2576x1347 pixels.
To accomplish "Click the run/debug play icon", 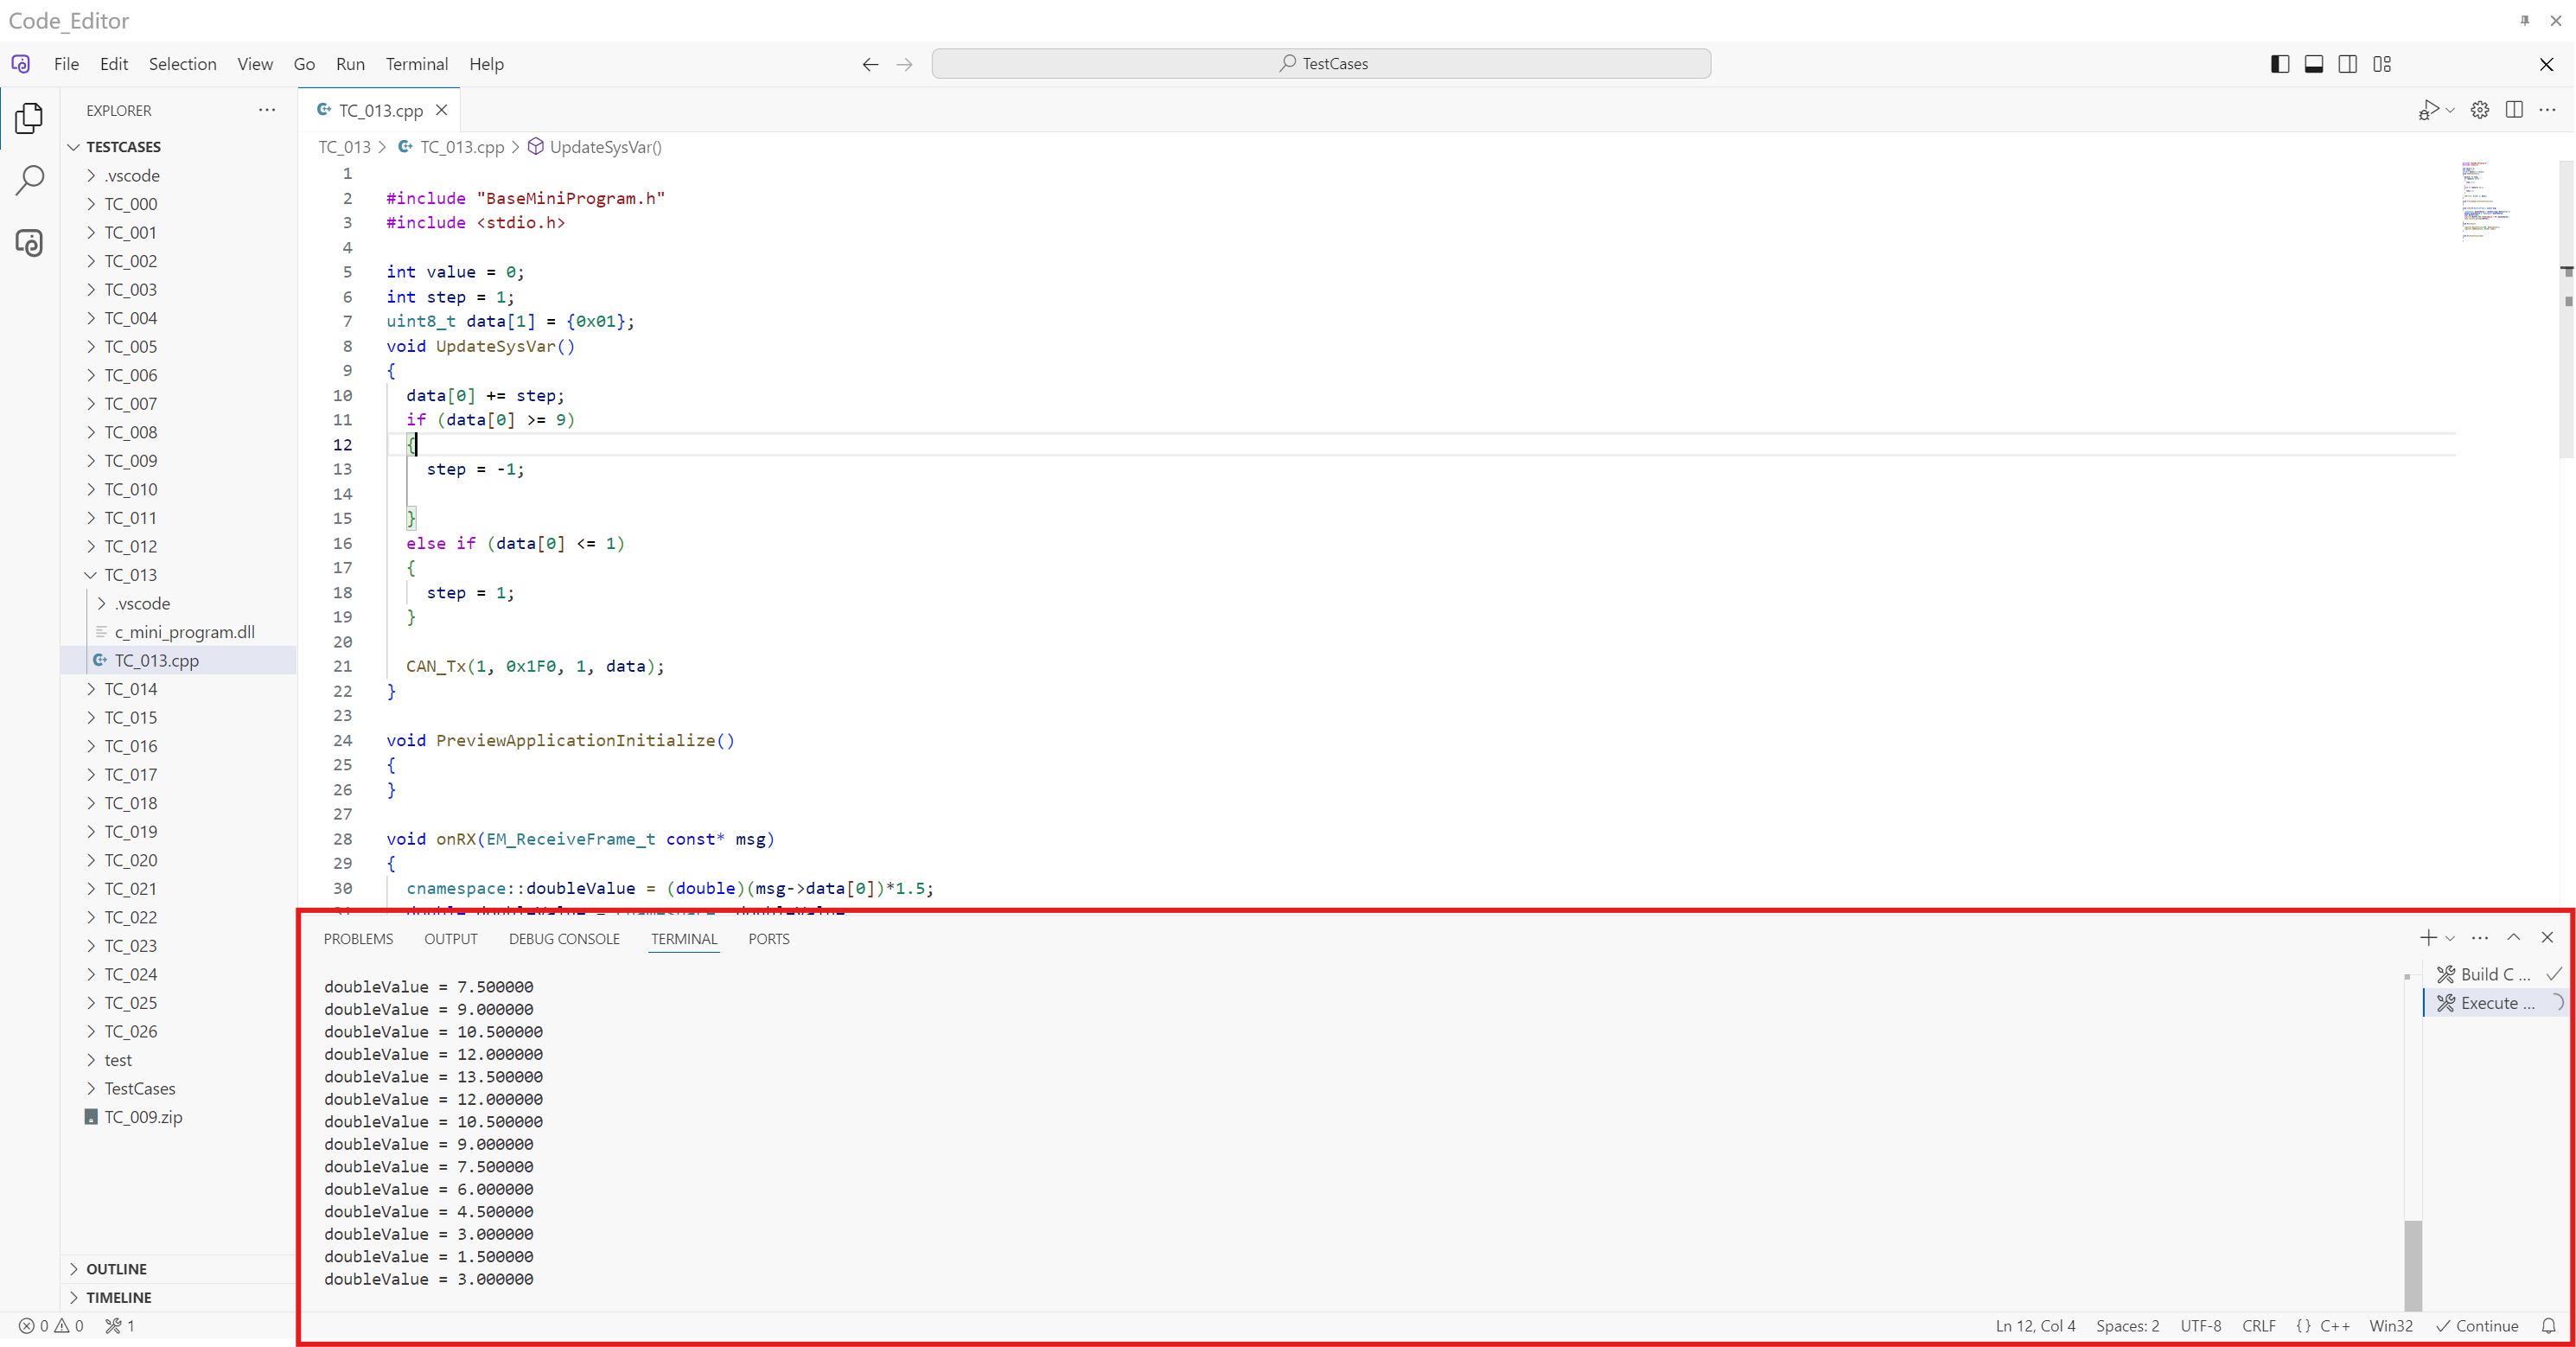I will pos(2429,110).
